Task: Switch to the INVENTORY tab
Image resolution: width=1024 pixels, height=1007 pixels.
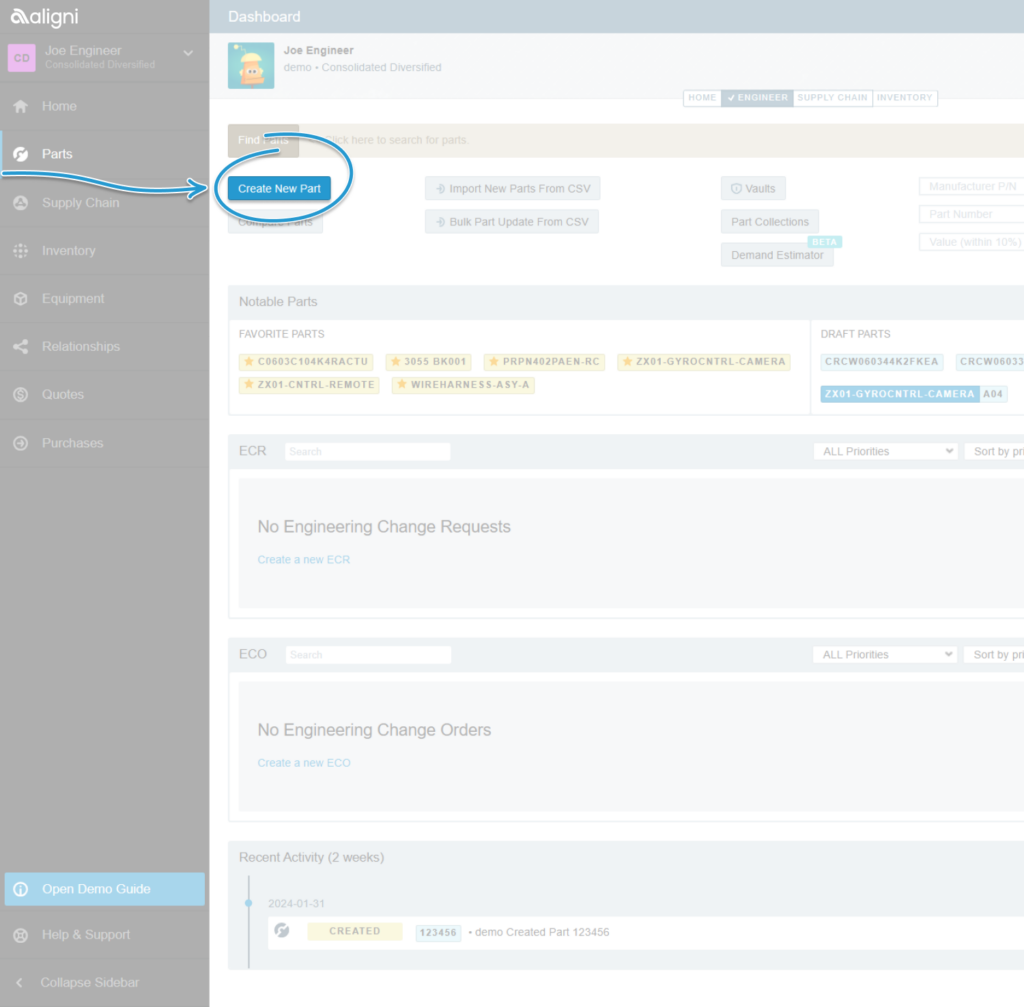Action: (x=905, y=98)
